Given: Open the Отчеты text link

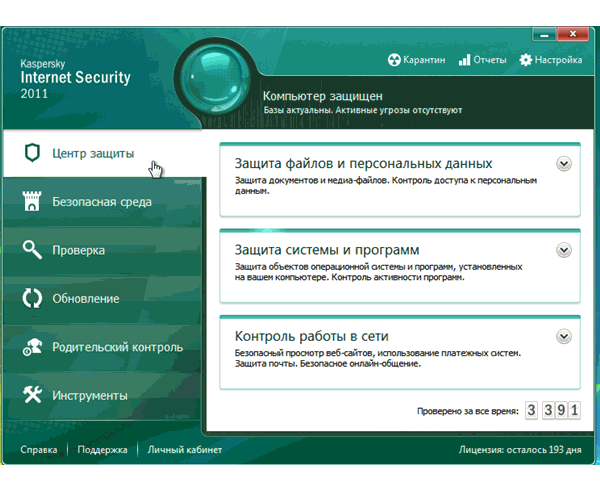Looking at the screenshot, I should (490, 60).
